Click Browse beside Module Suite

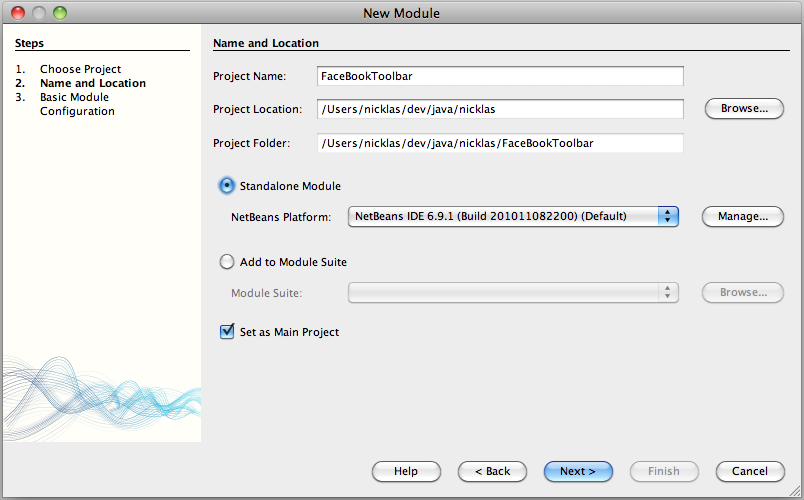coord(743,292)
